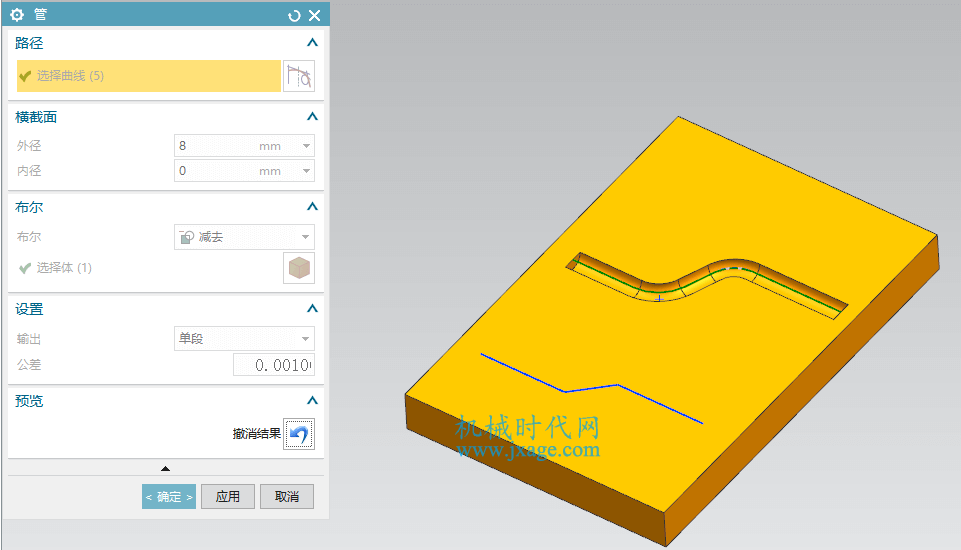
Task: Click the 确定 button
Action: coord(169,497)
